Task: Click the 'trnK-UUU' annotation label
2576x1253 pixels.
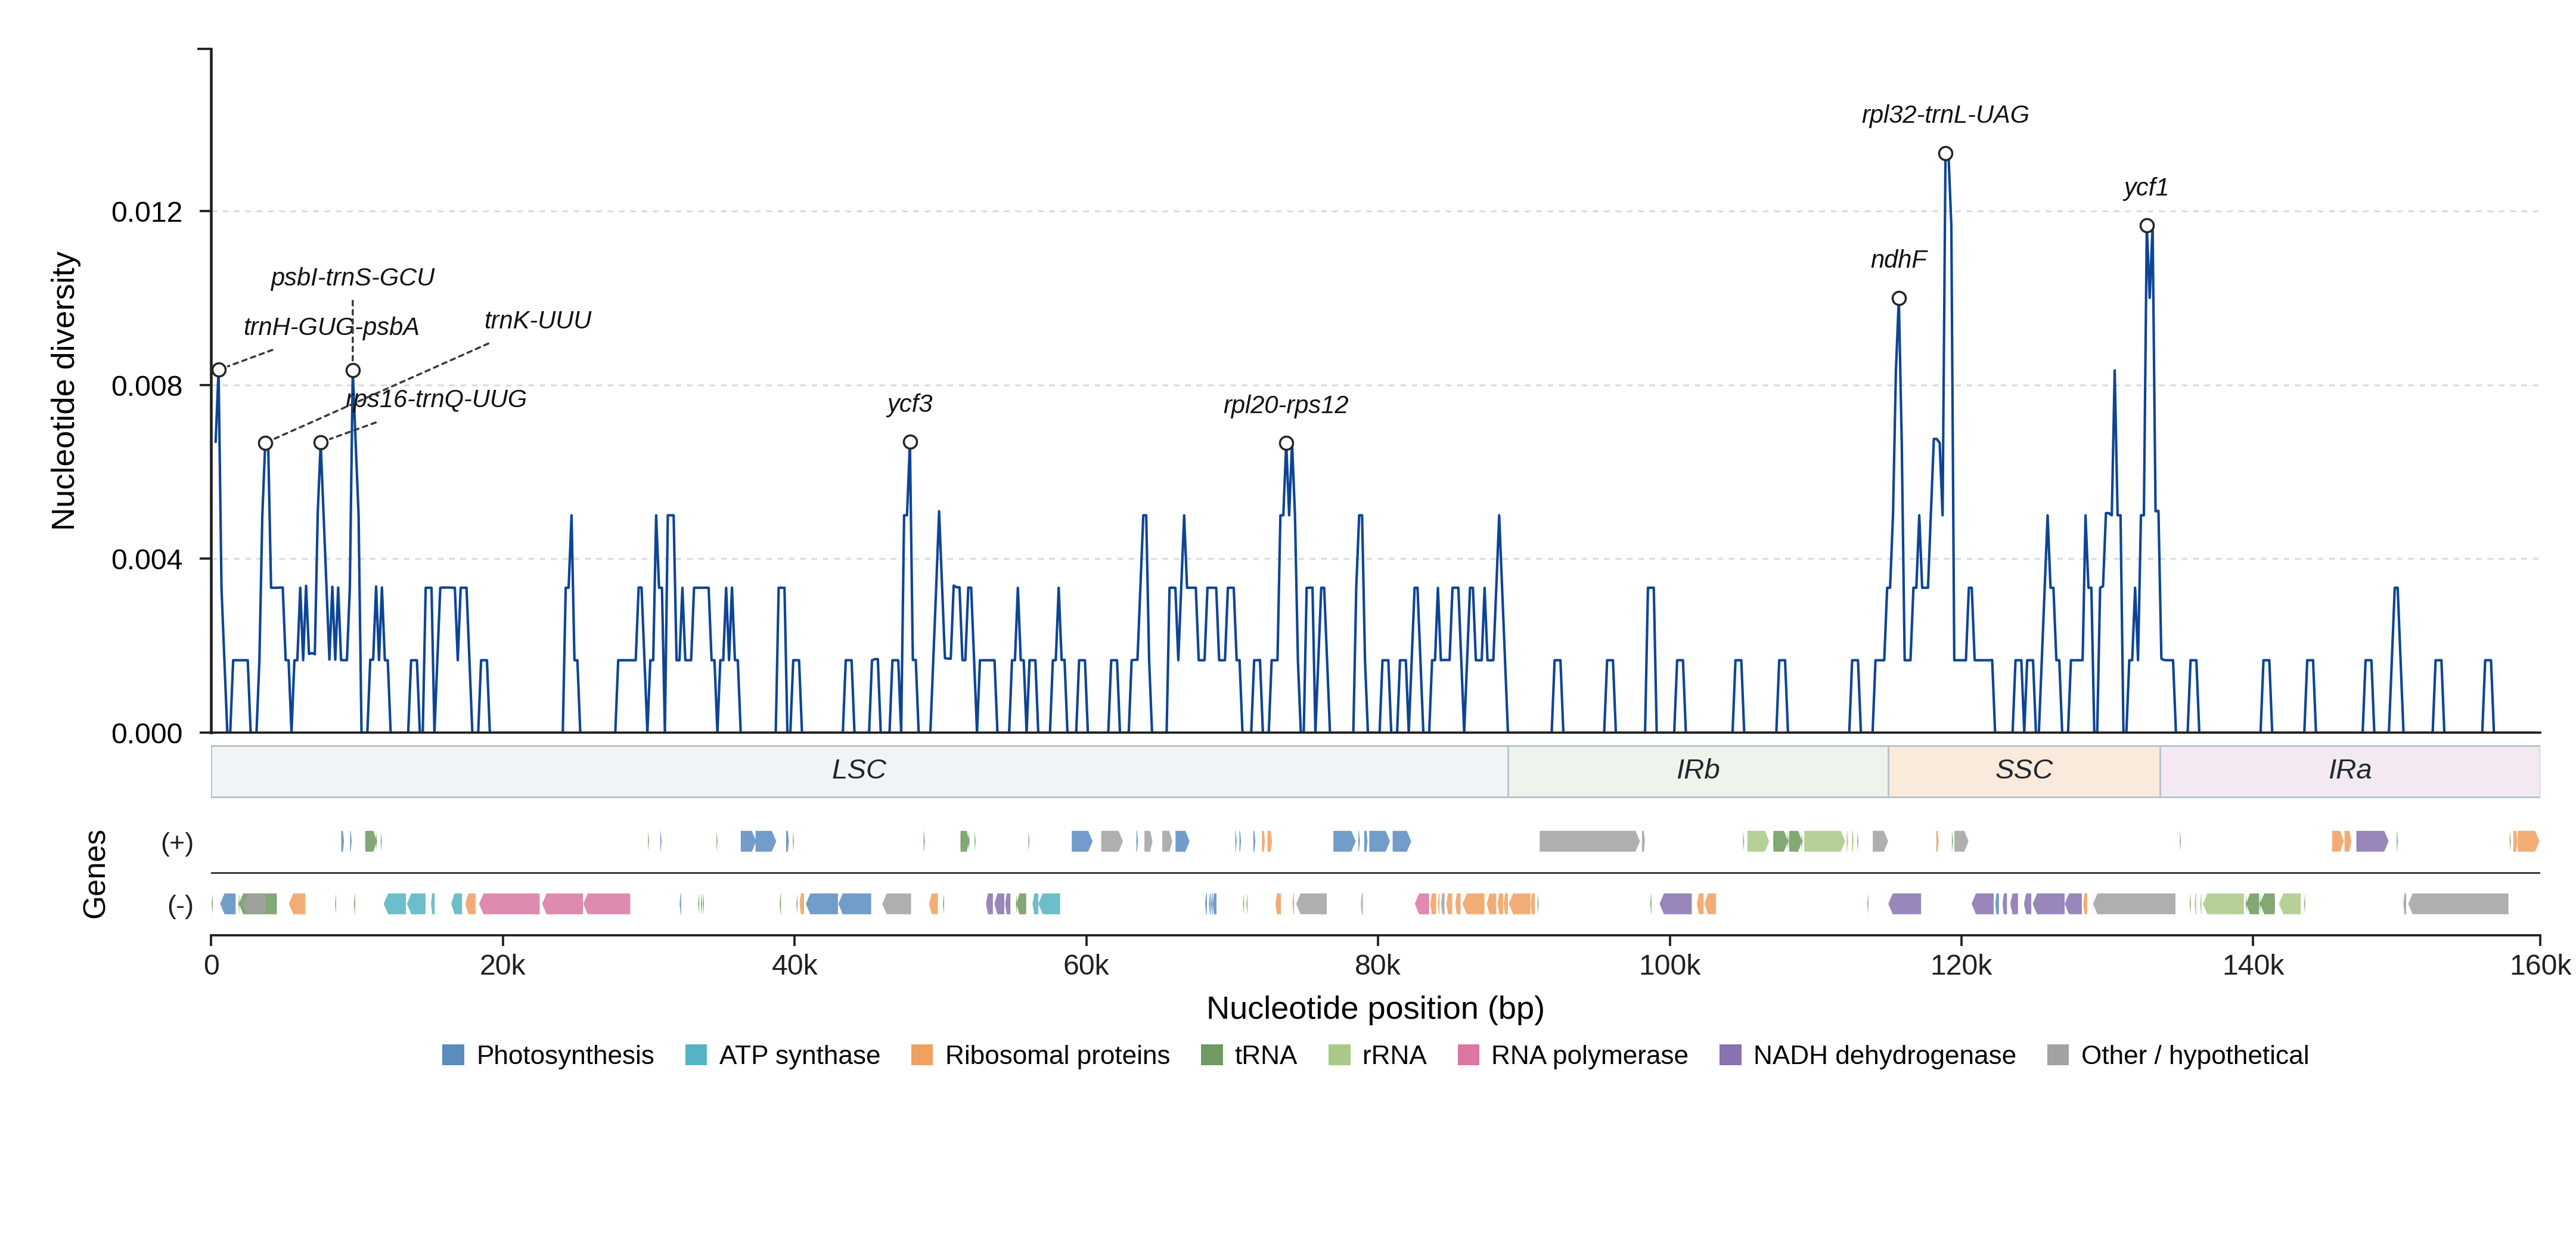Action: click(538, 320)
